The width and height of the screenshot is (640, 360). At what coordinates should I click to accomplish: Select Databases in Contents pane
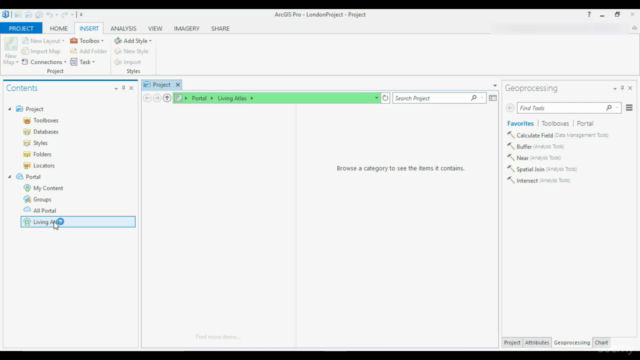click(46, 132)
